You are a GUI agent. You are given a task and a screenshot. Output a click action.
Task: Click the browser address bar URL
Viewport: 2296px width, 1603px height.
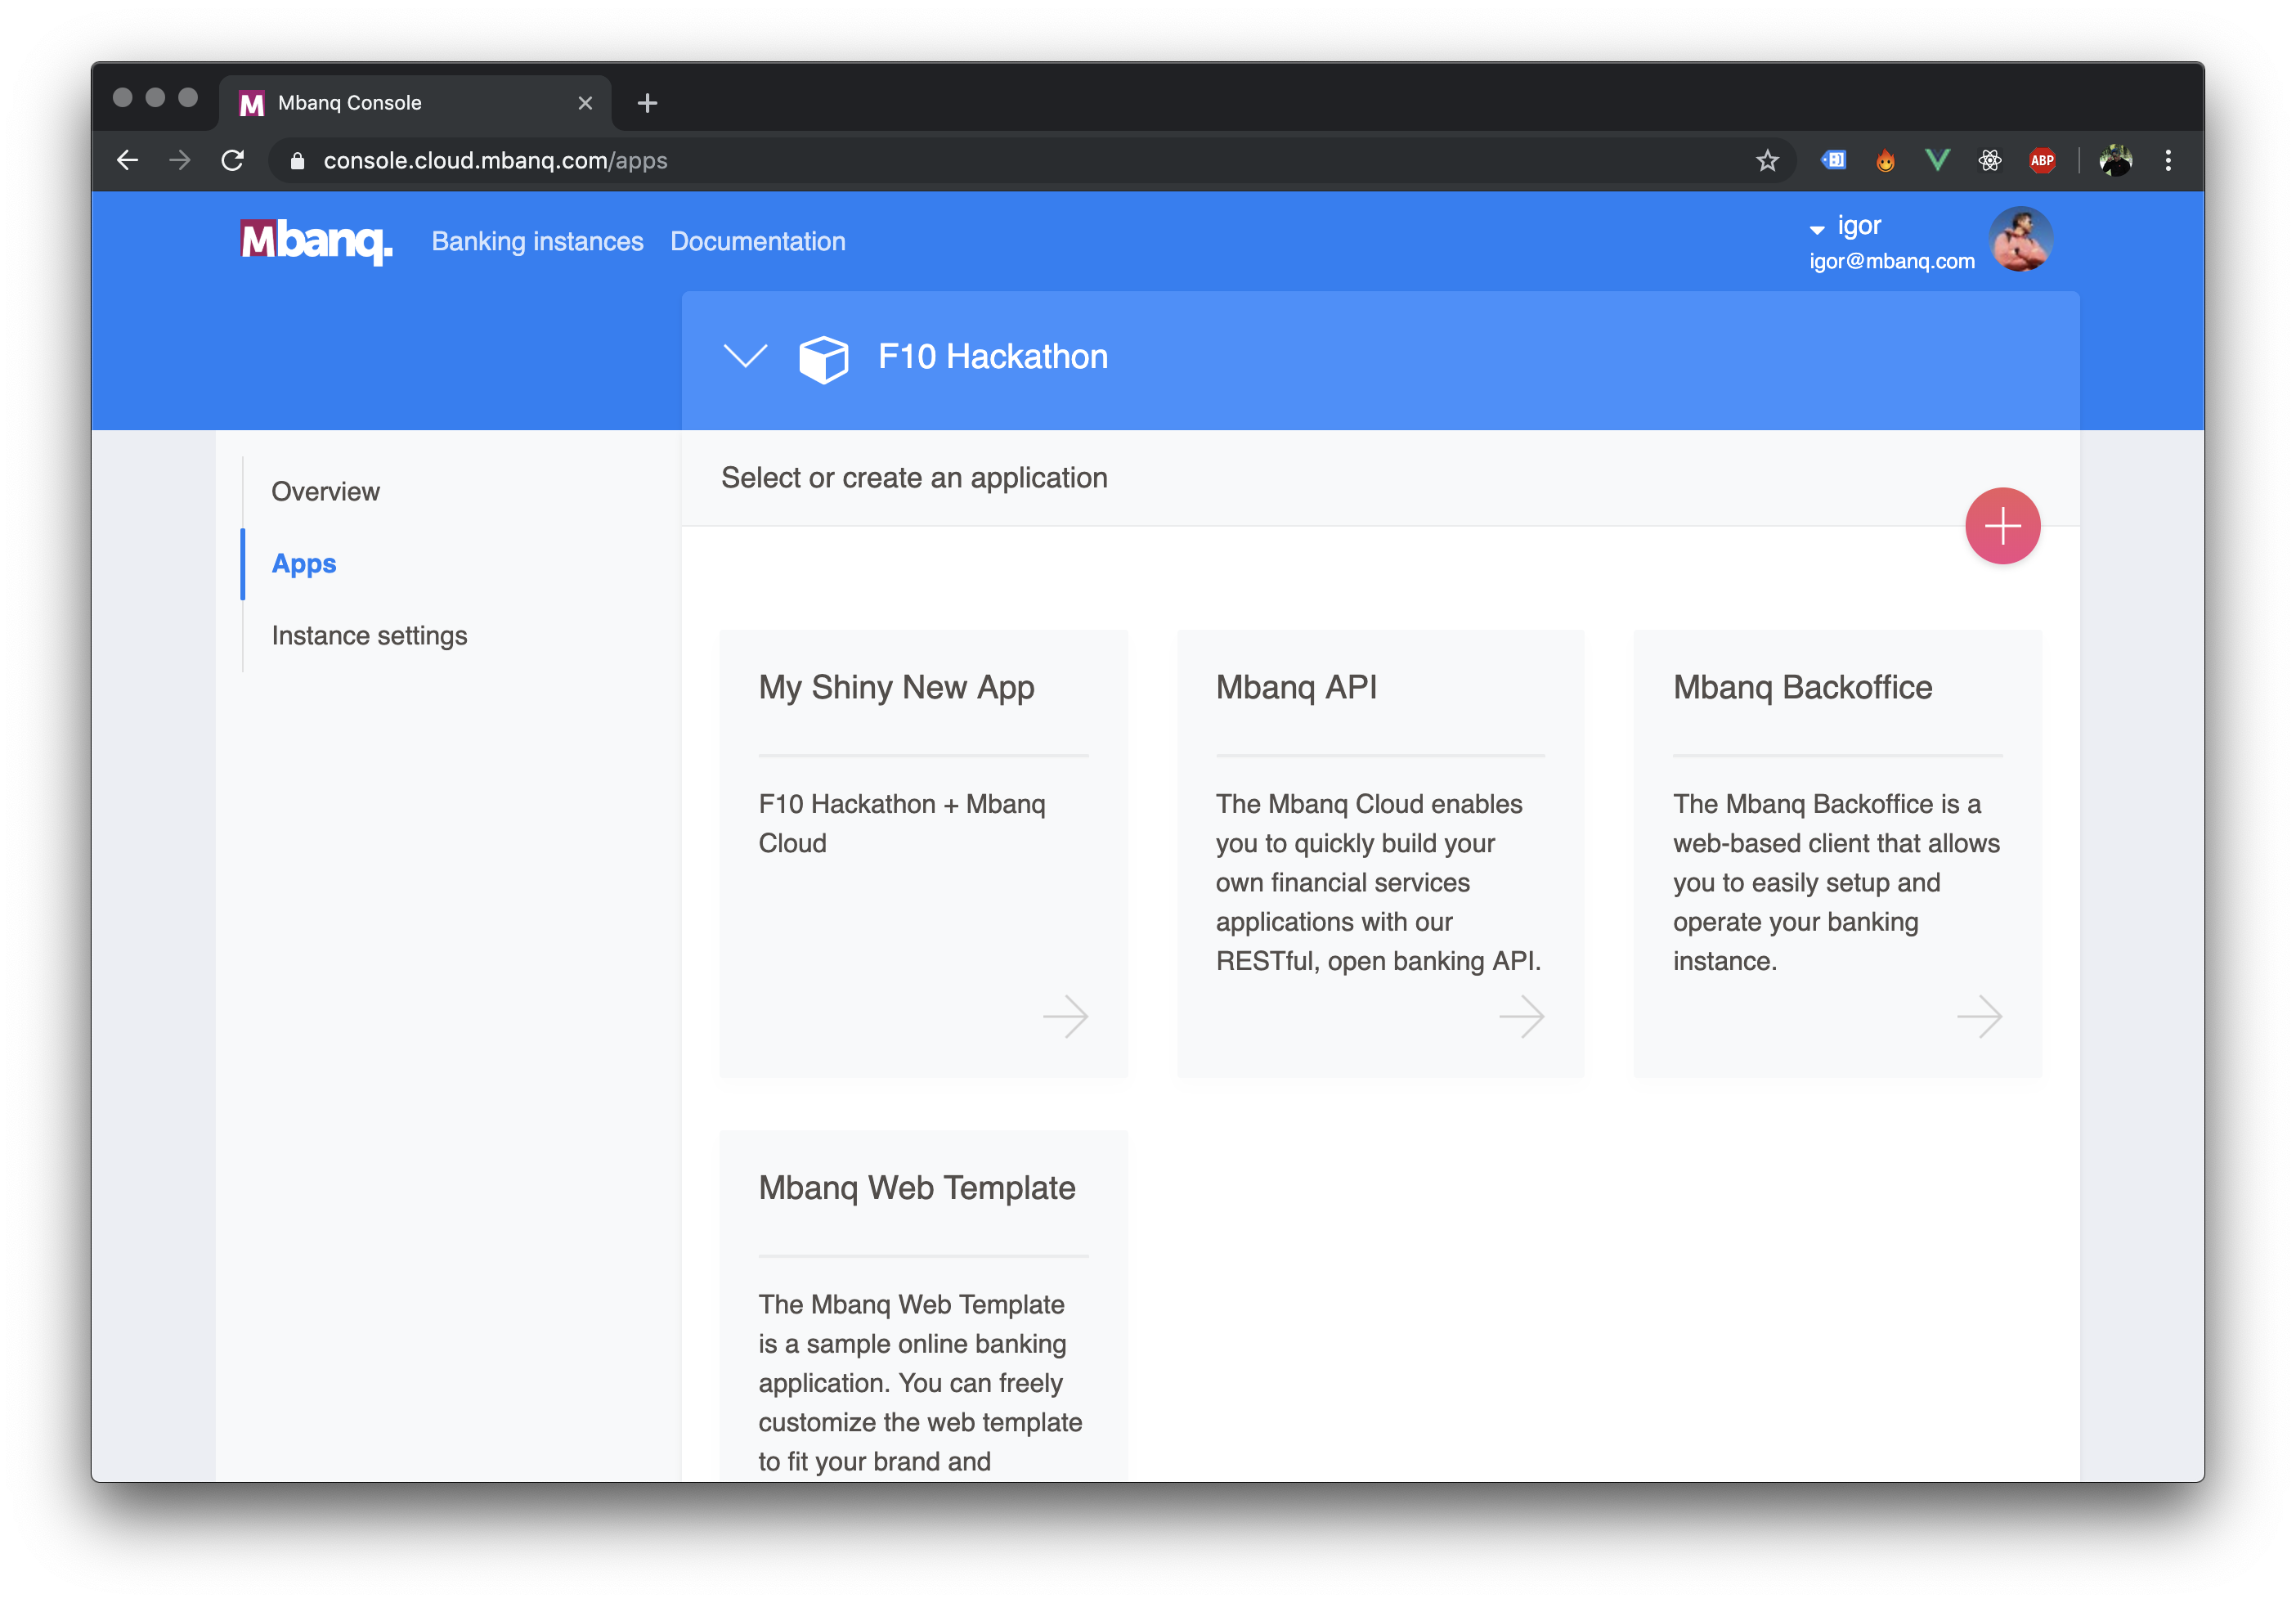[x=495, y=161]
